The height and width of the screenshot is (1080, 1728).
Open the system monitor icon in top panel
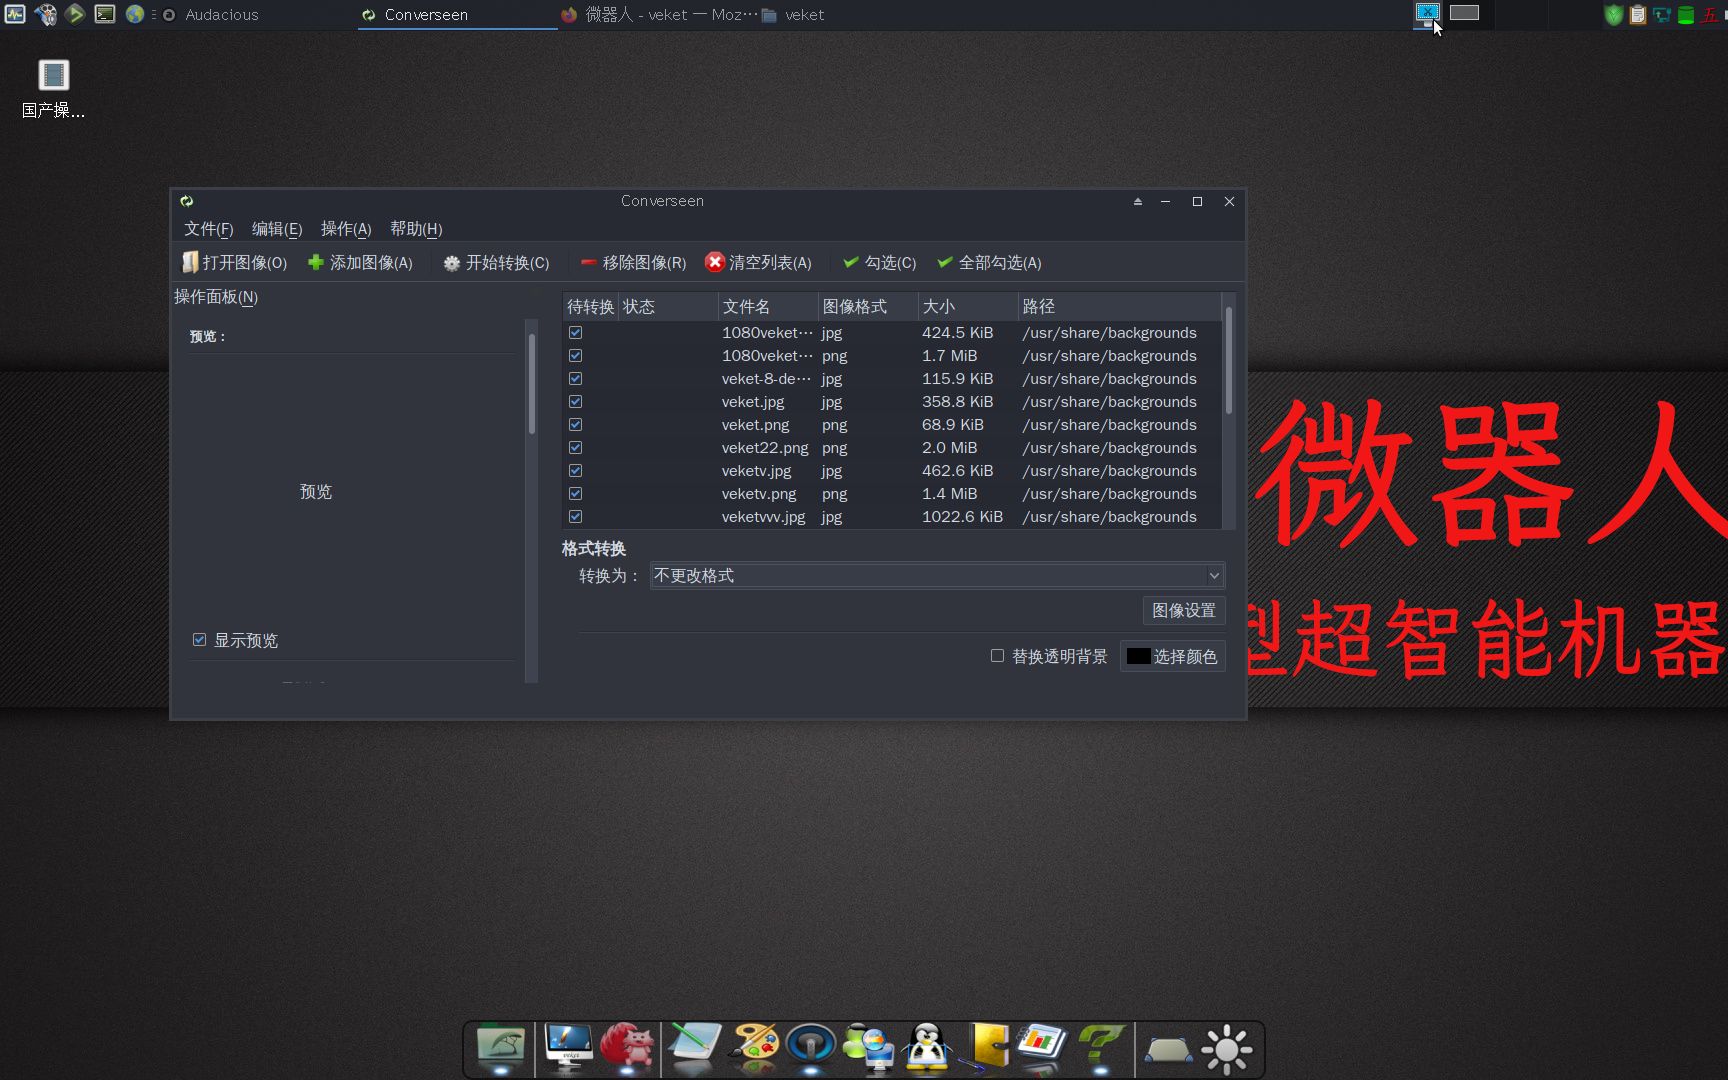point(15,14)
